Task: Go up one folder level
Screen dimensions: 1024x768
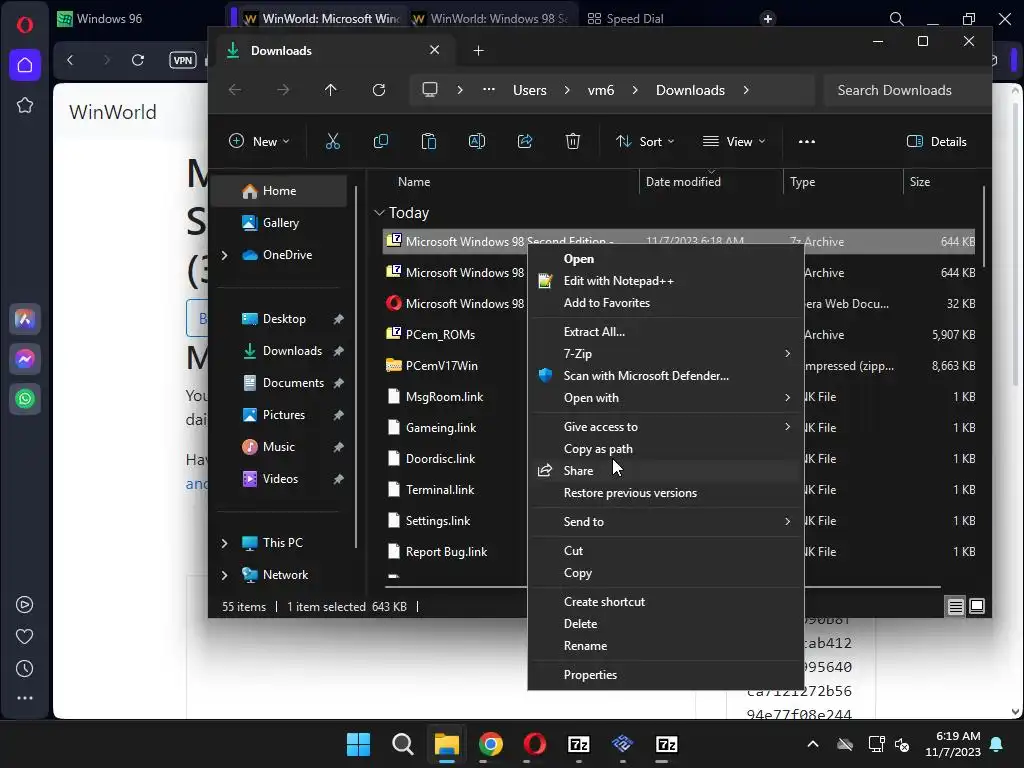Action: (x=330, y=90)
